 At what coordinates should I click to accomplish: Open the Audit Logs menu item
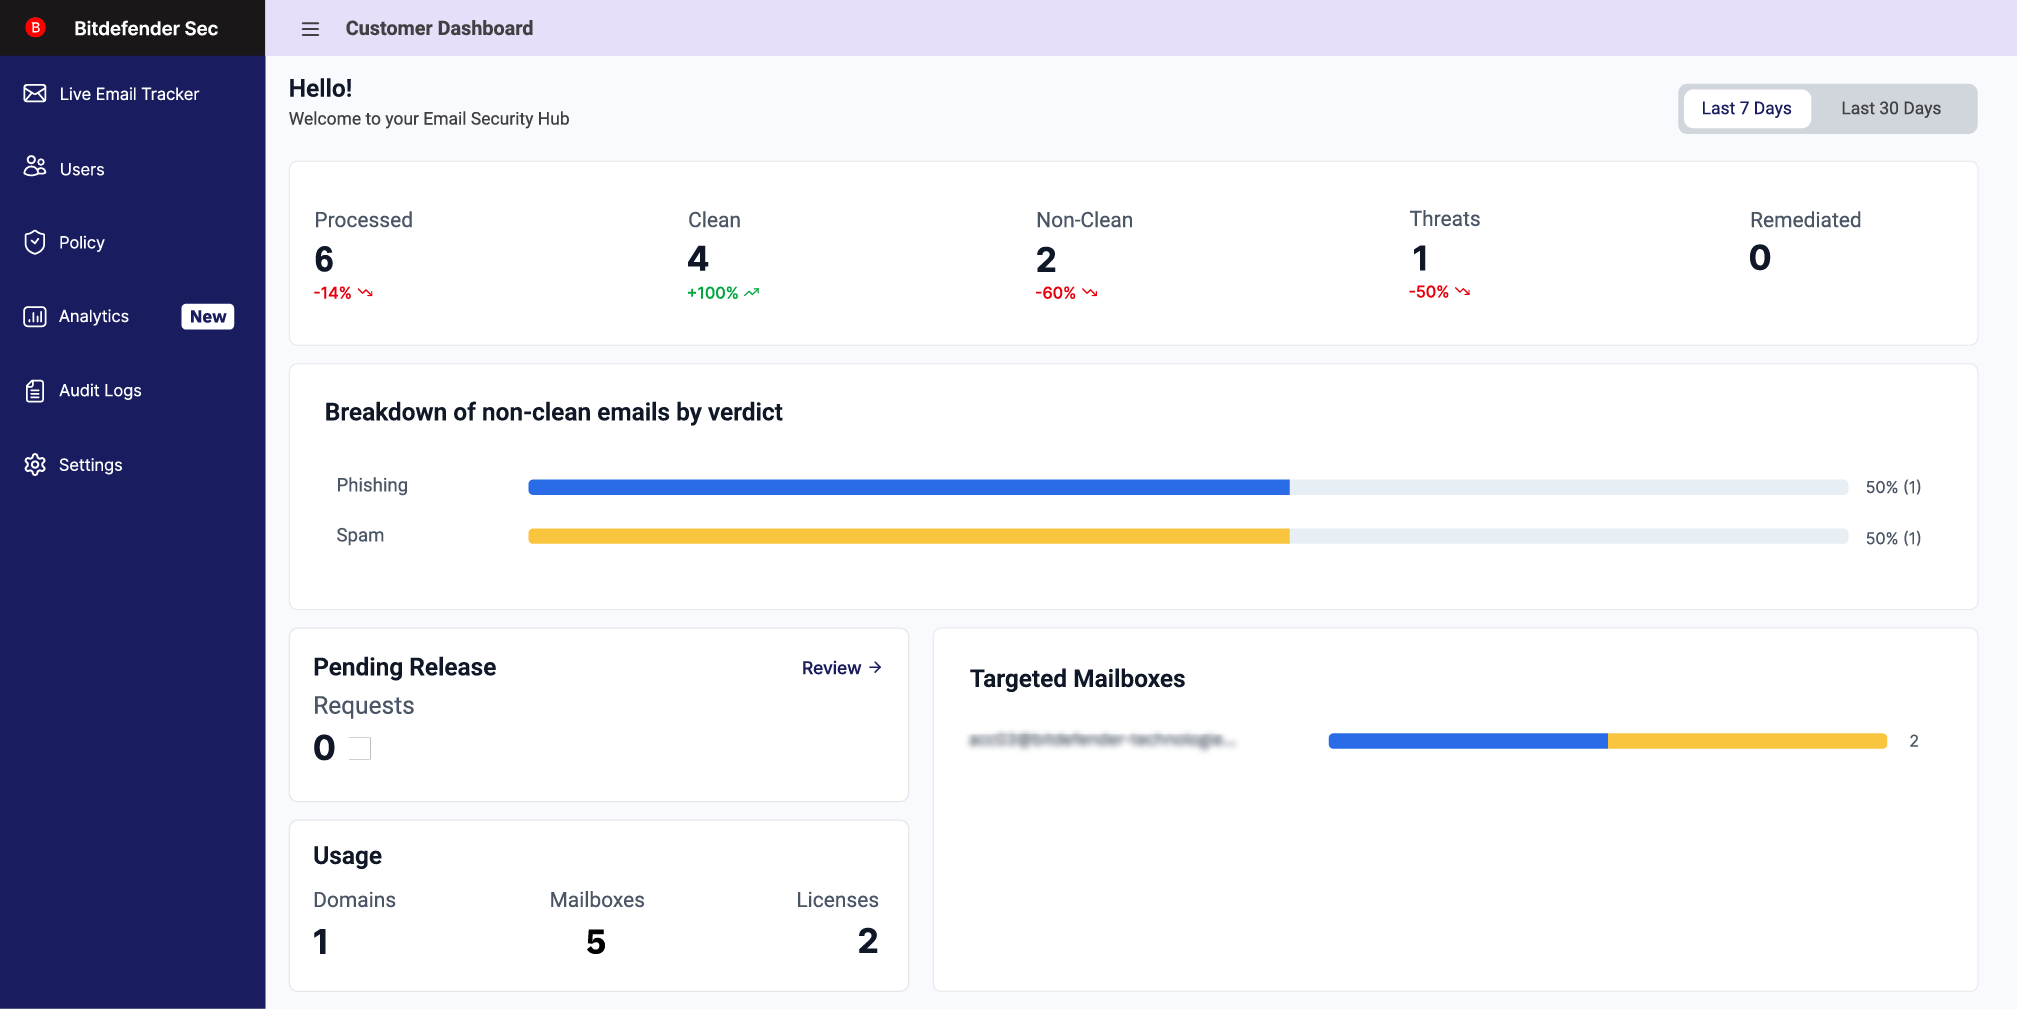coord(100,391)
